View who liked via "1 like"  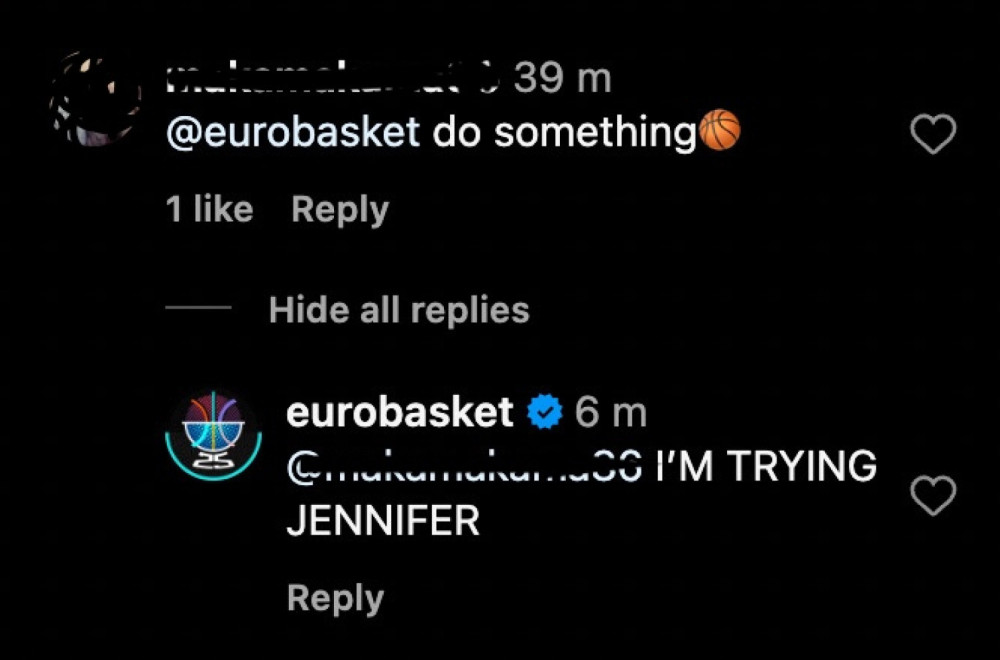209,210
